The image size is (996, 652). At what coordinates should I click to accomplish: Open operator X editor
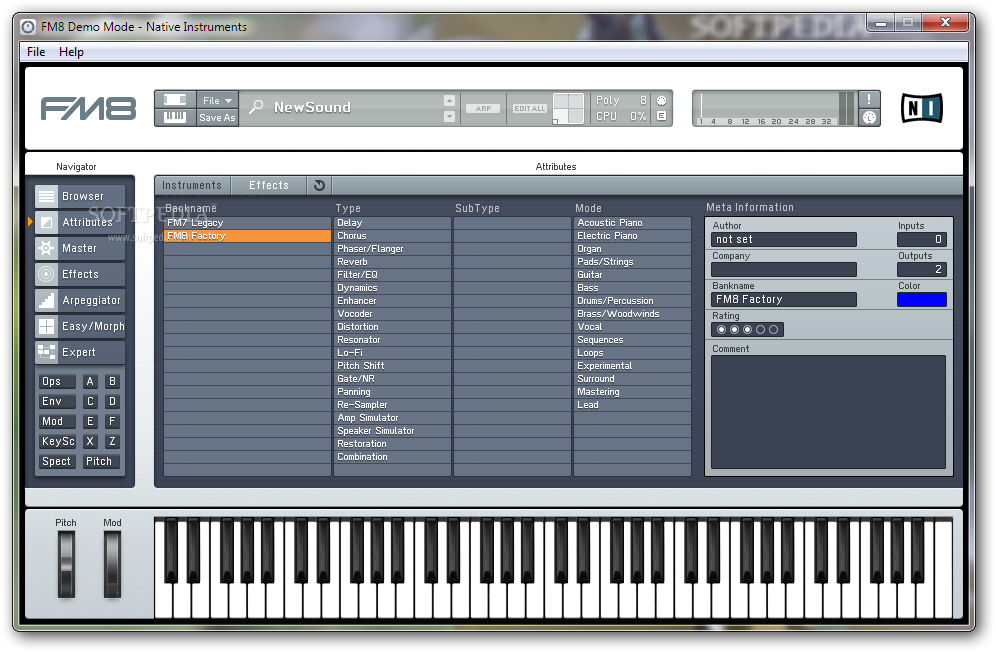point(90,442)
